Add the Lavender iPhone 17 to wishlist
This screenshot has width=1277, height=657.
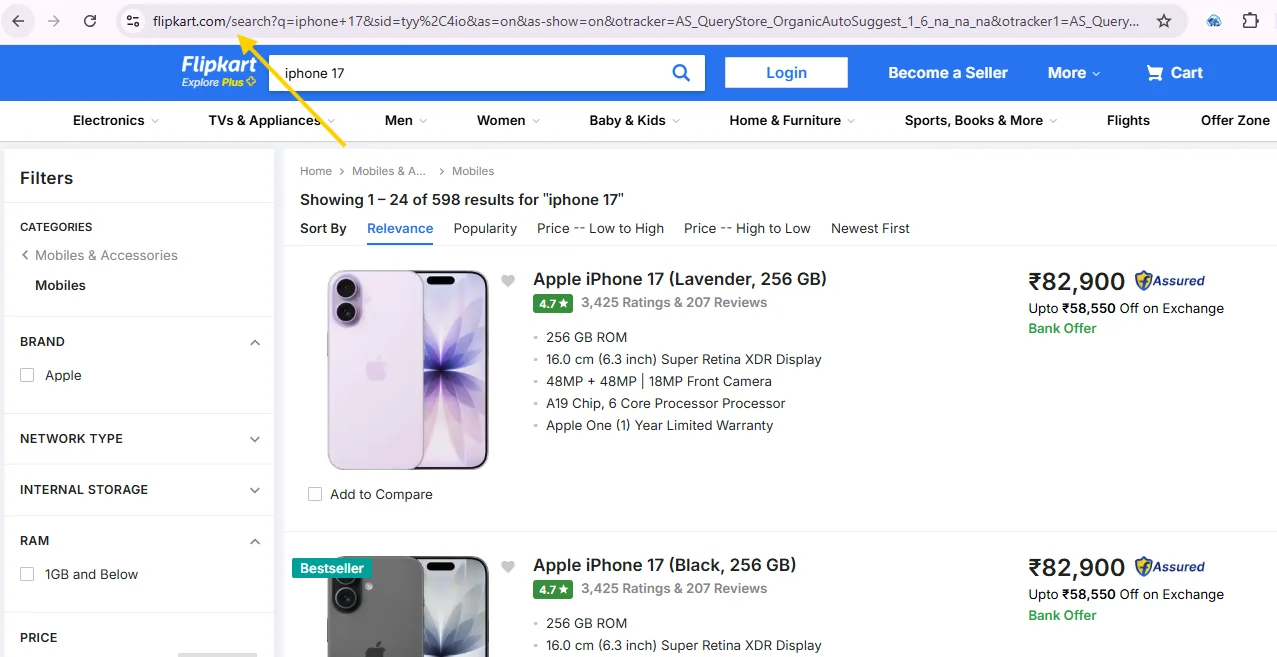click(508, 281)
